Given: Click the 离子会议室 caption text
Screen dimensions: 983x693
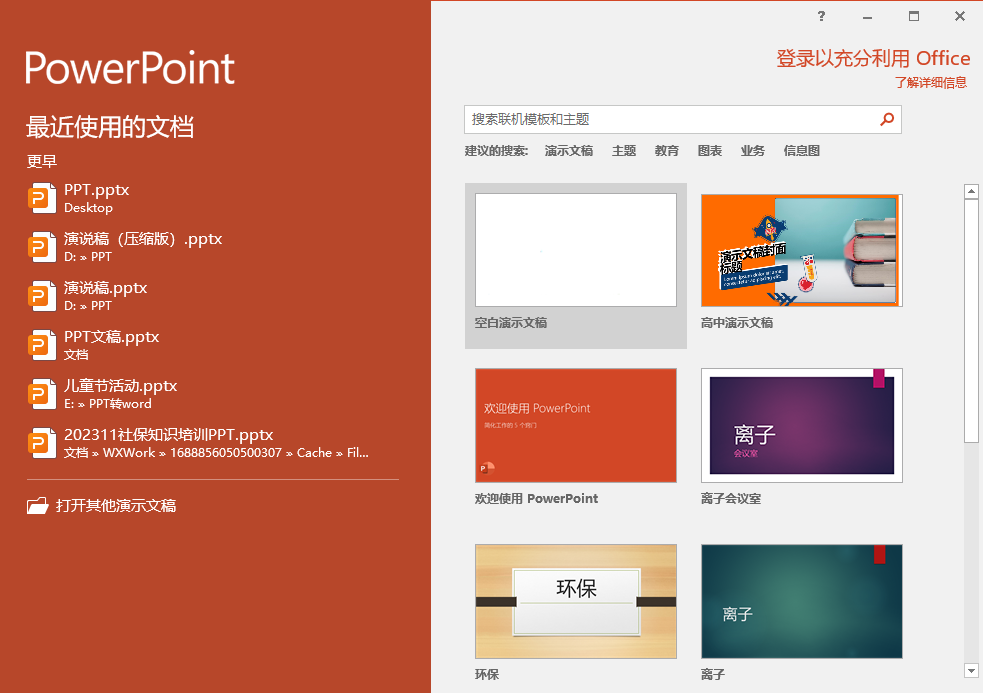Looking at the screenshot, I should pyautogui.click(x=731, y=499).
